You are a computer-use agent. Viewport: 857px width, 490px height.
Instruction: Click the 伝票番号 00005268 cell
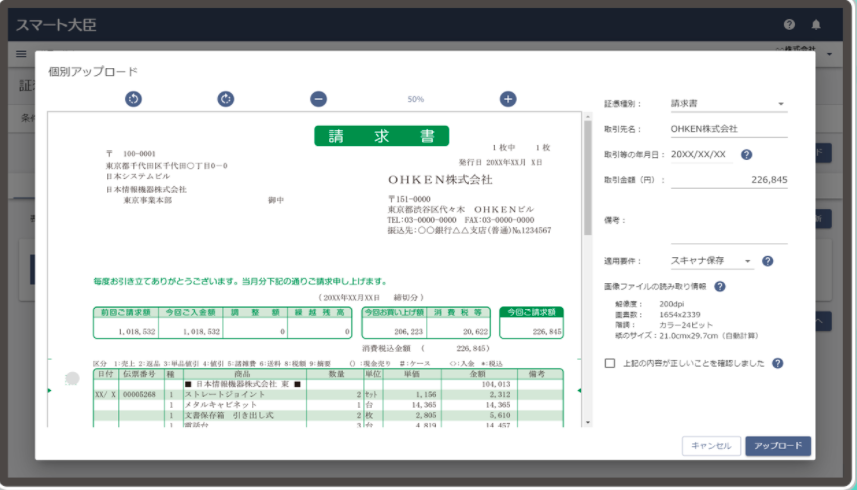[139, 394]
